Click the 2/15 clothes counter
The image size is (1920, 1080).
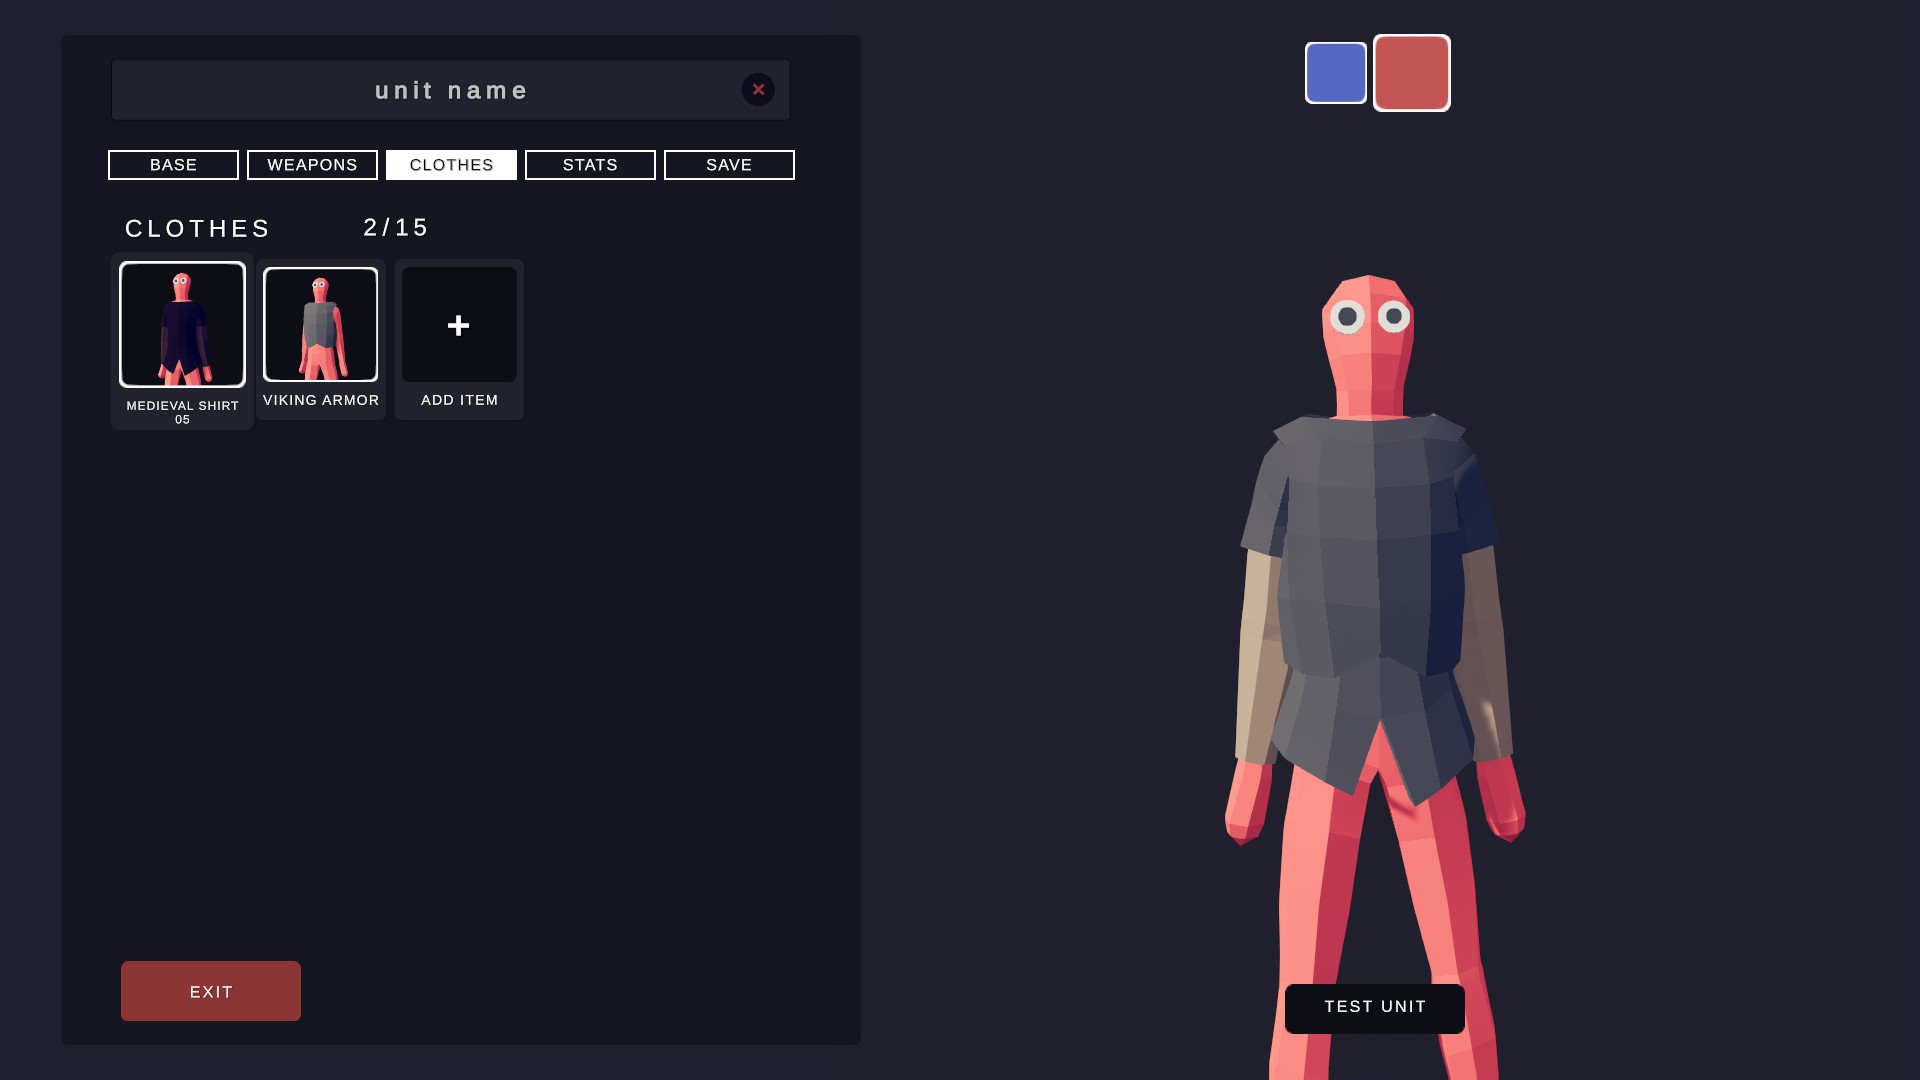396,228
